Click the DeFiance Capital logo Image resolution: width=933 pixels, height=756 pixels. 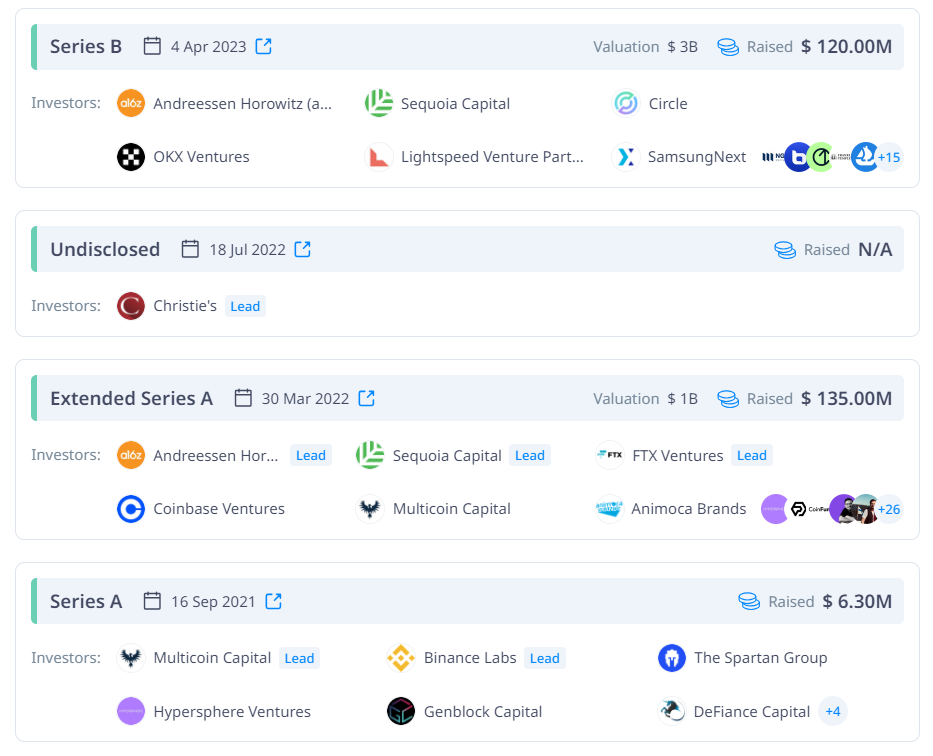tap(672, 711)
